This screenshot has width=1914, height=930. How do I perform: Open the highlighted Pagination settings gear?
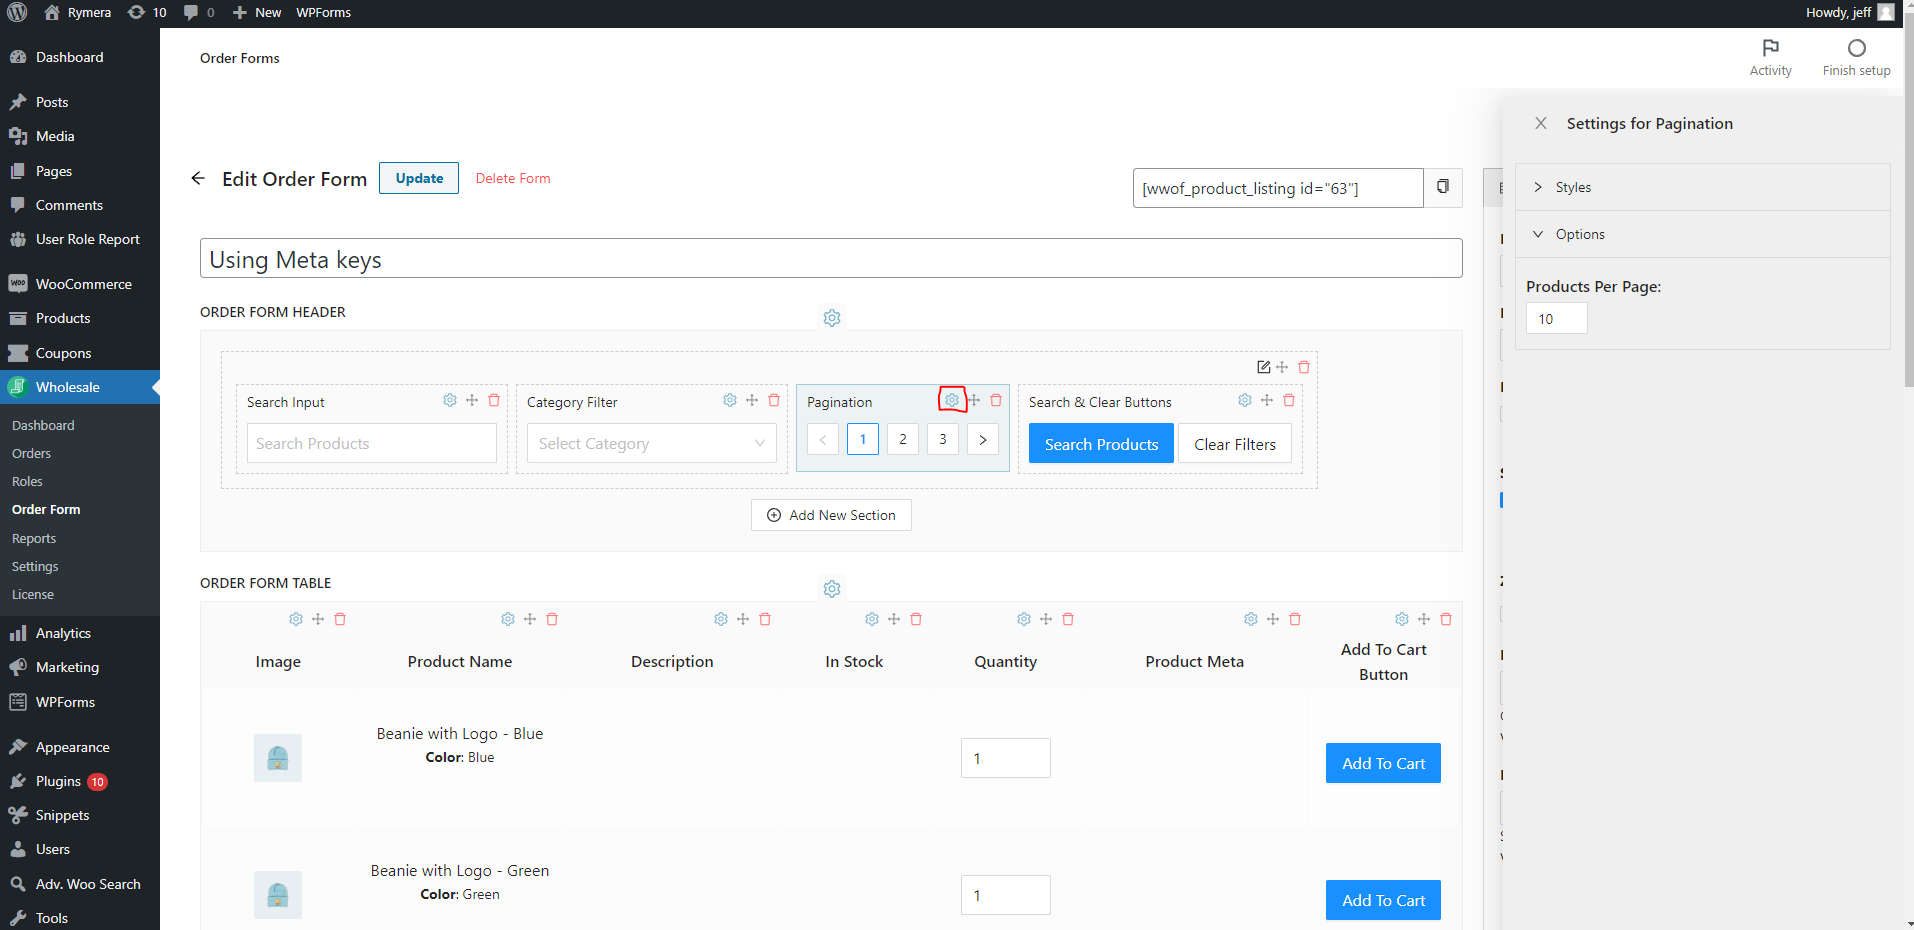click(x=950, y=399)
